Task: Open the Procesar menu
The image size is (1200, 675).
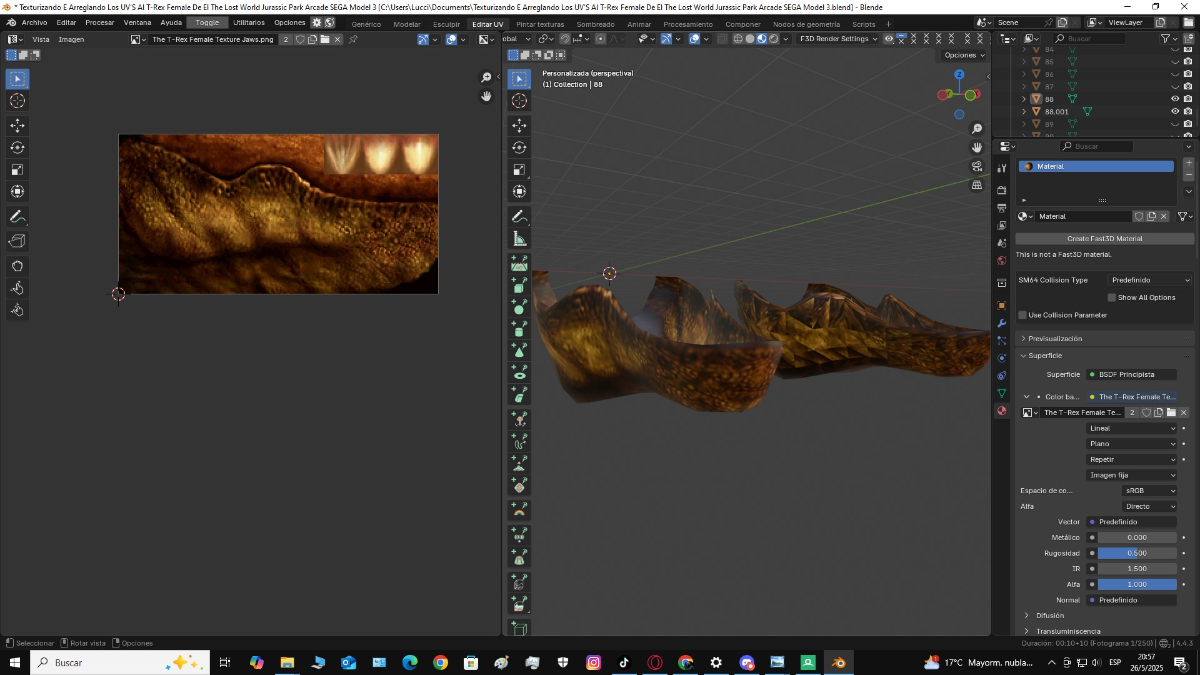Action: [x=100, y=22]
